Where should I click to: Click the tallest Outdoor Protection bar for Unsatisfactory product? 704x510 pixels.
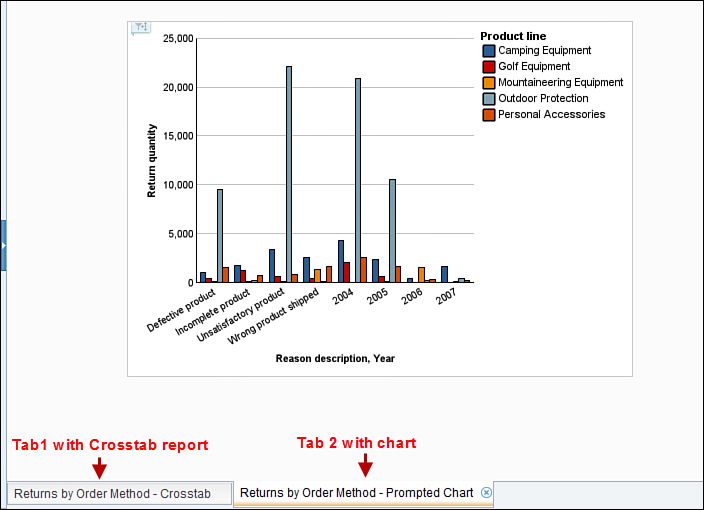pos(289,174)
